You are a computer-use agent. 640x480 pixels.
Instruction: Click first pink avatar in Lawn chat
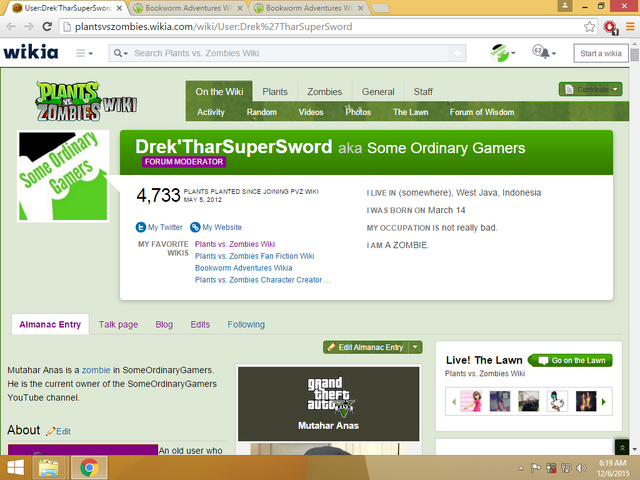(471, 401)
